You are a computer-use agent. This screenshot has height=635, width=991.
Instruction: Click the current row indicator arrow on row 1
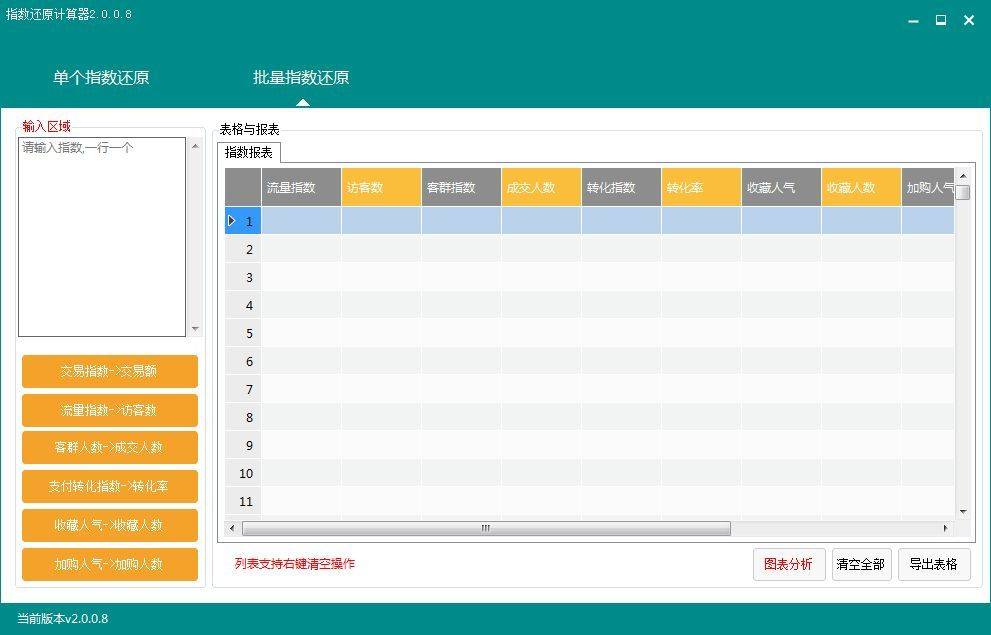click(232, 221)
